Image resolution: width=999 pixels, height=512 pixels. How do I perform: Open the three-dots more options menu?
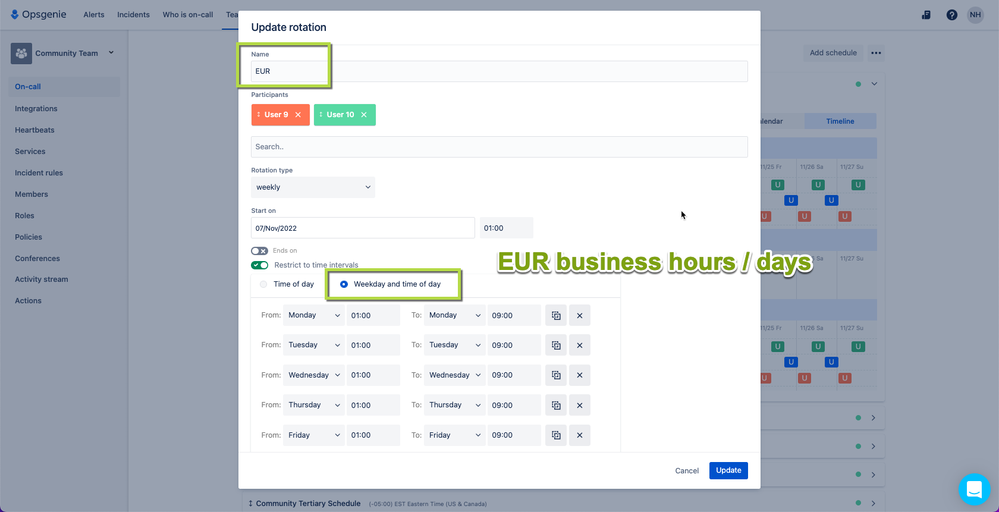tap(876, 53)
